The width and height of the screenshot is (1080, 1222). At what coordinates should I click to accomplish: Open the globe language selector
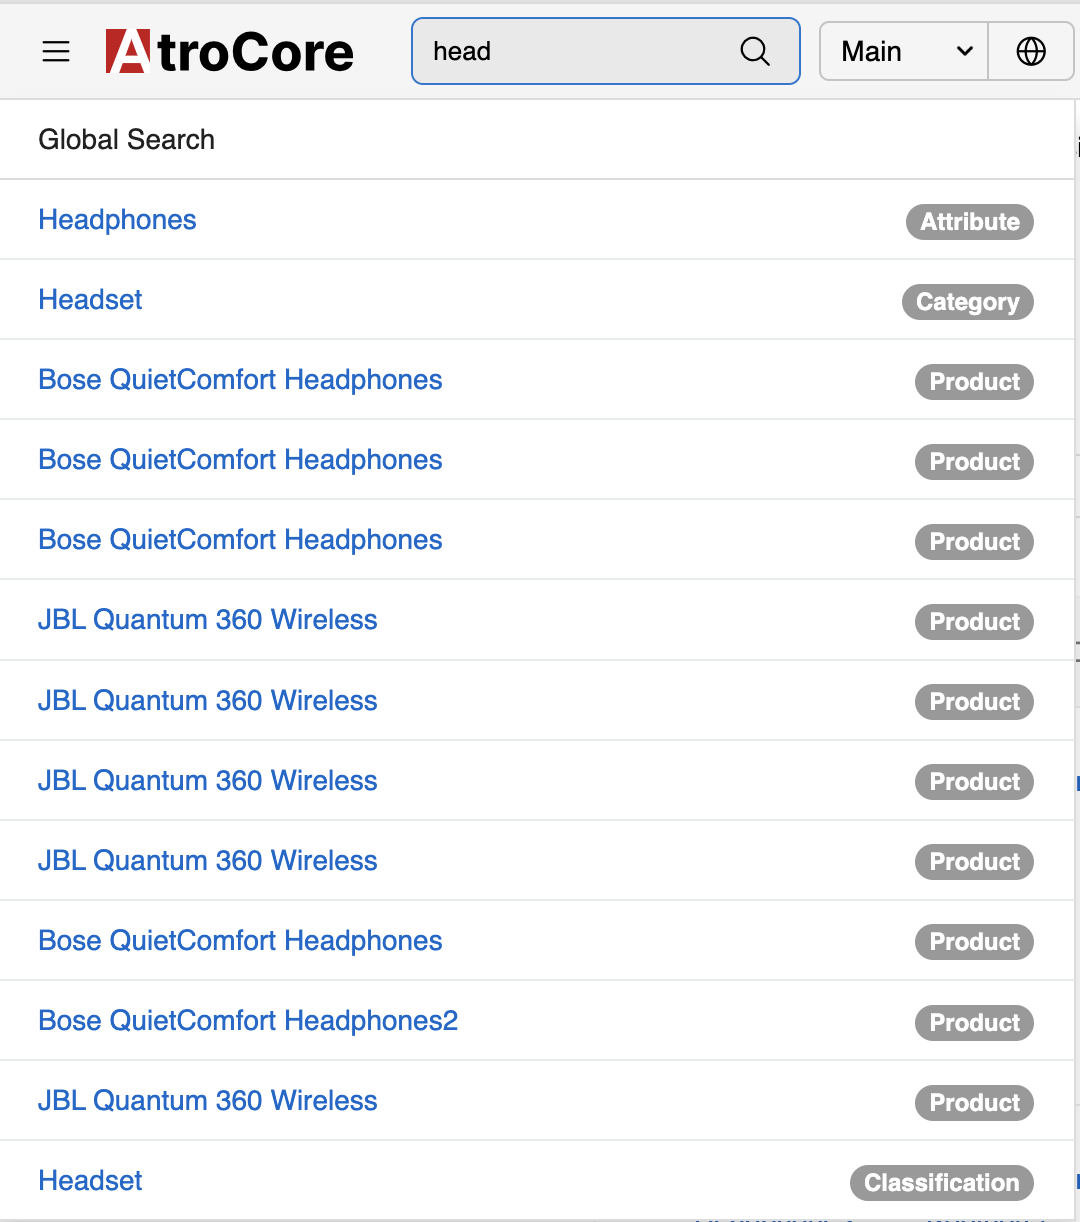pyautogui.click(x=1031, y=51)
